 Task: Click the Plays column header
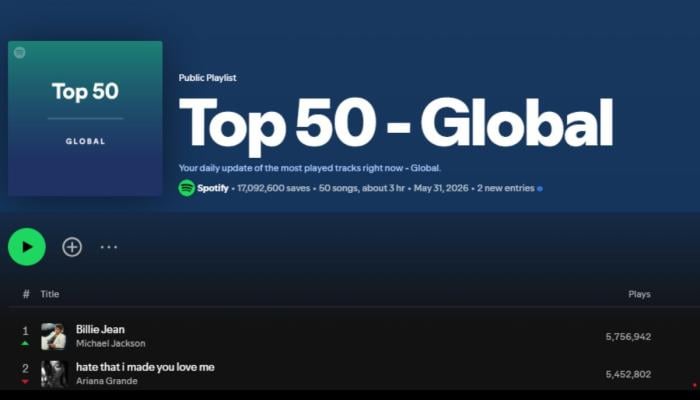coord(639,294)
